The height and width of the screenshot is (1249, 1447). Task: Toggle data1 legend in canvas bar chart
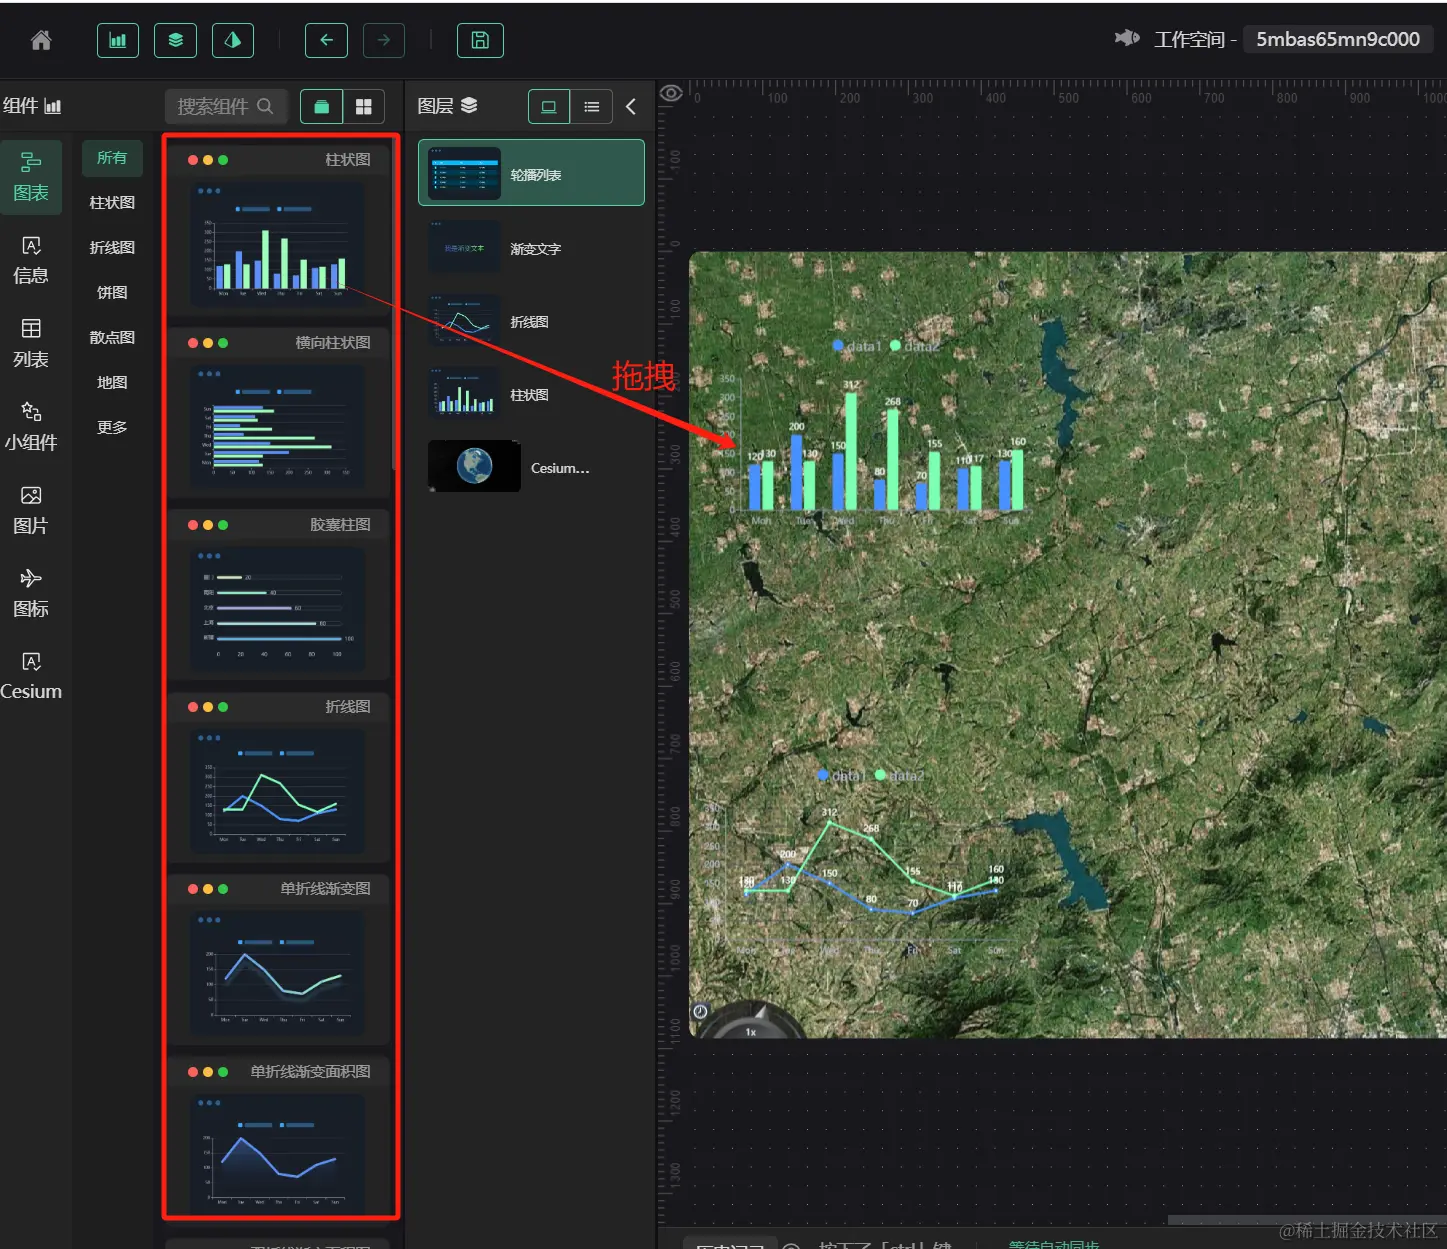(x=857, y=346)
